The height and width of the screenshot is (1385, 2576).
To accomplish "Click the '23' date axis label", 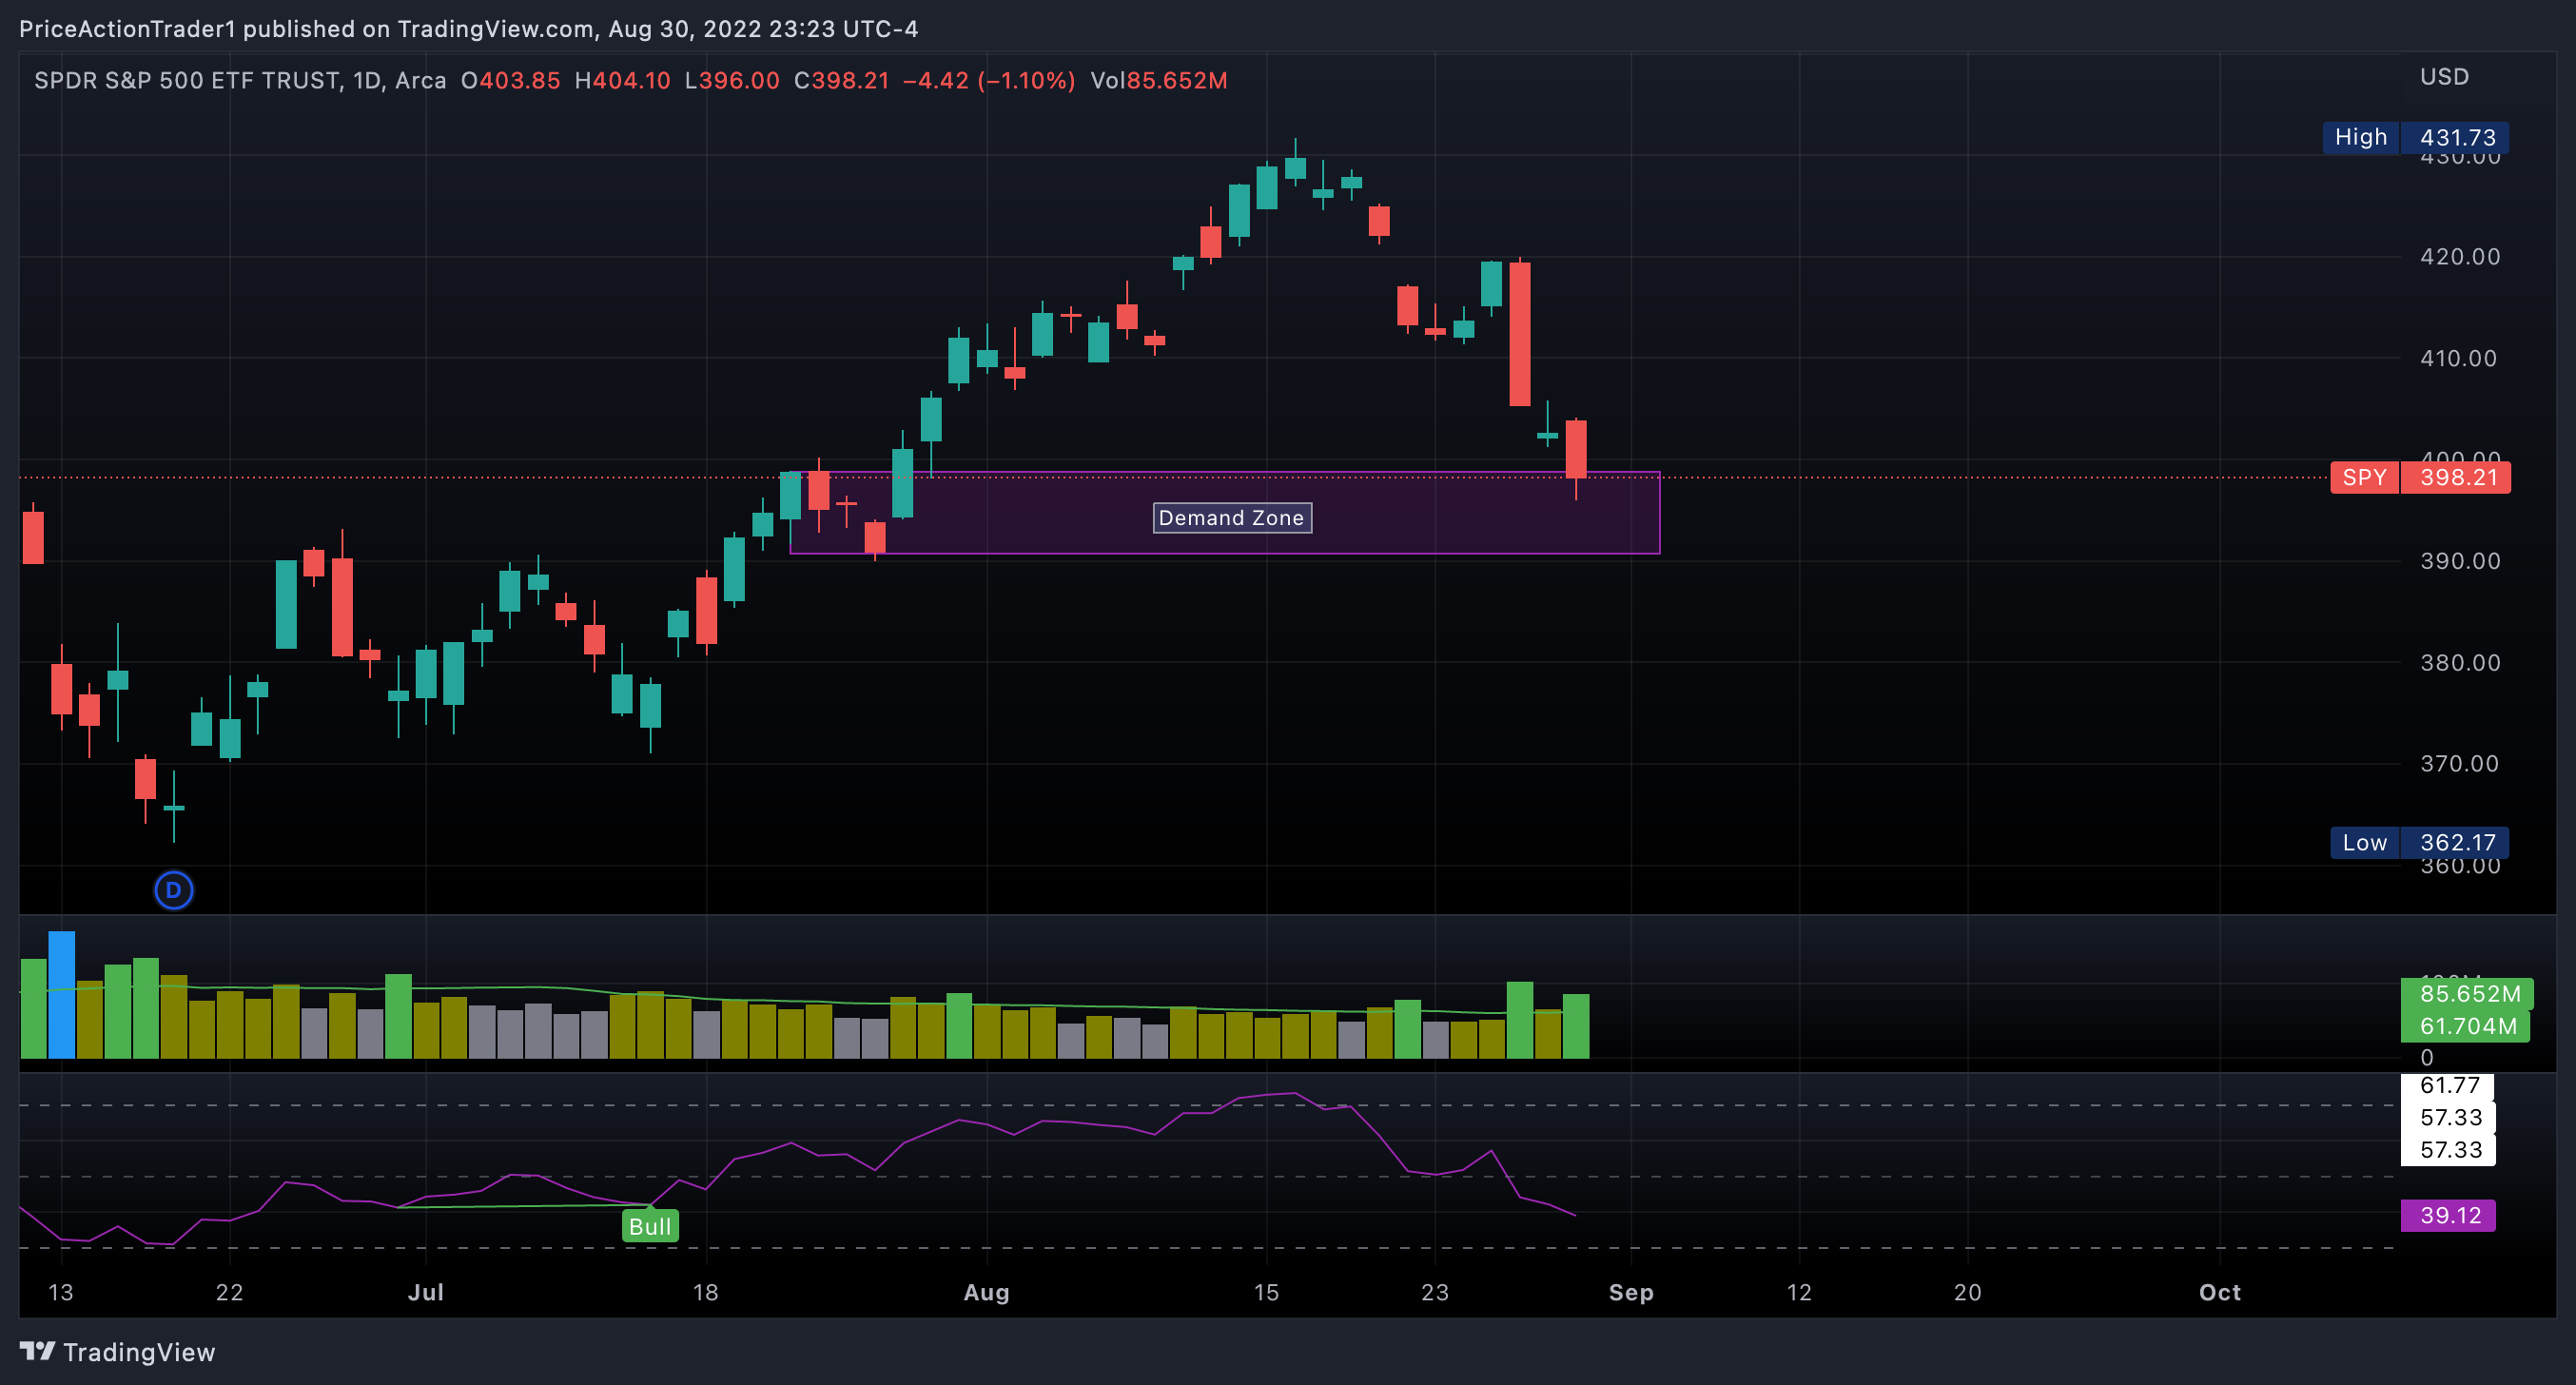I will coord(1434,1292).
